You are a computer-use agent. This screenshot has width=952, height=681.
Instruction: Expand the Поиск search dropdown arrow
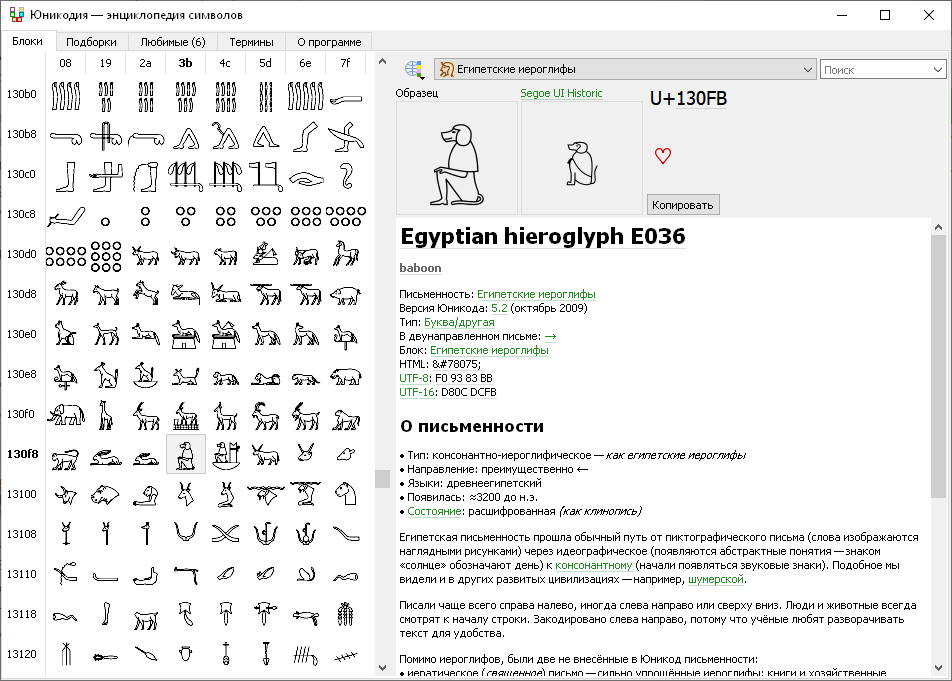point(938,70)
